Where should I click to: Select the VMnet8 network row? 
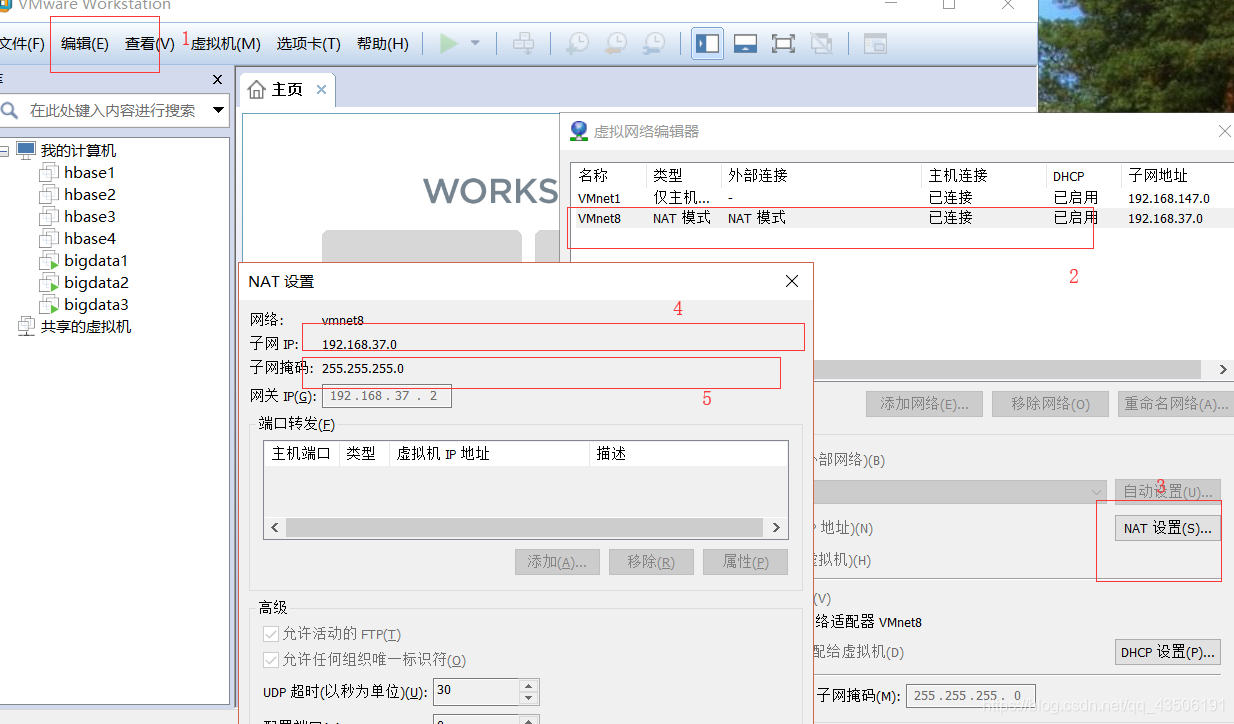(x=901, y=218)
